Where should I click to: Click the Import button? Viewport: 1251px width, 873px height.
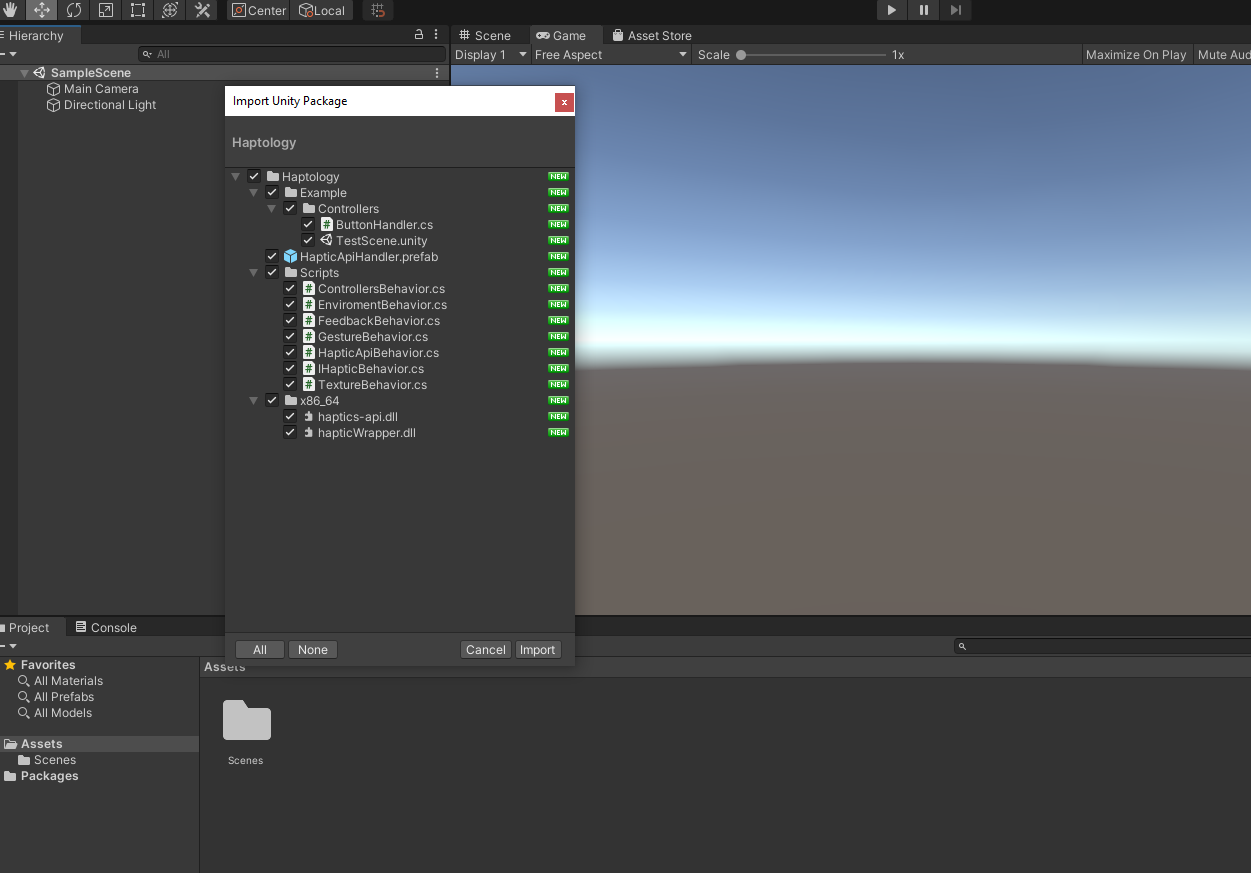pos(538,650)
